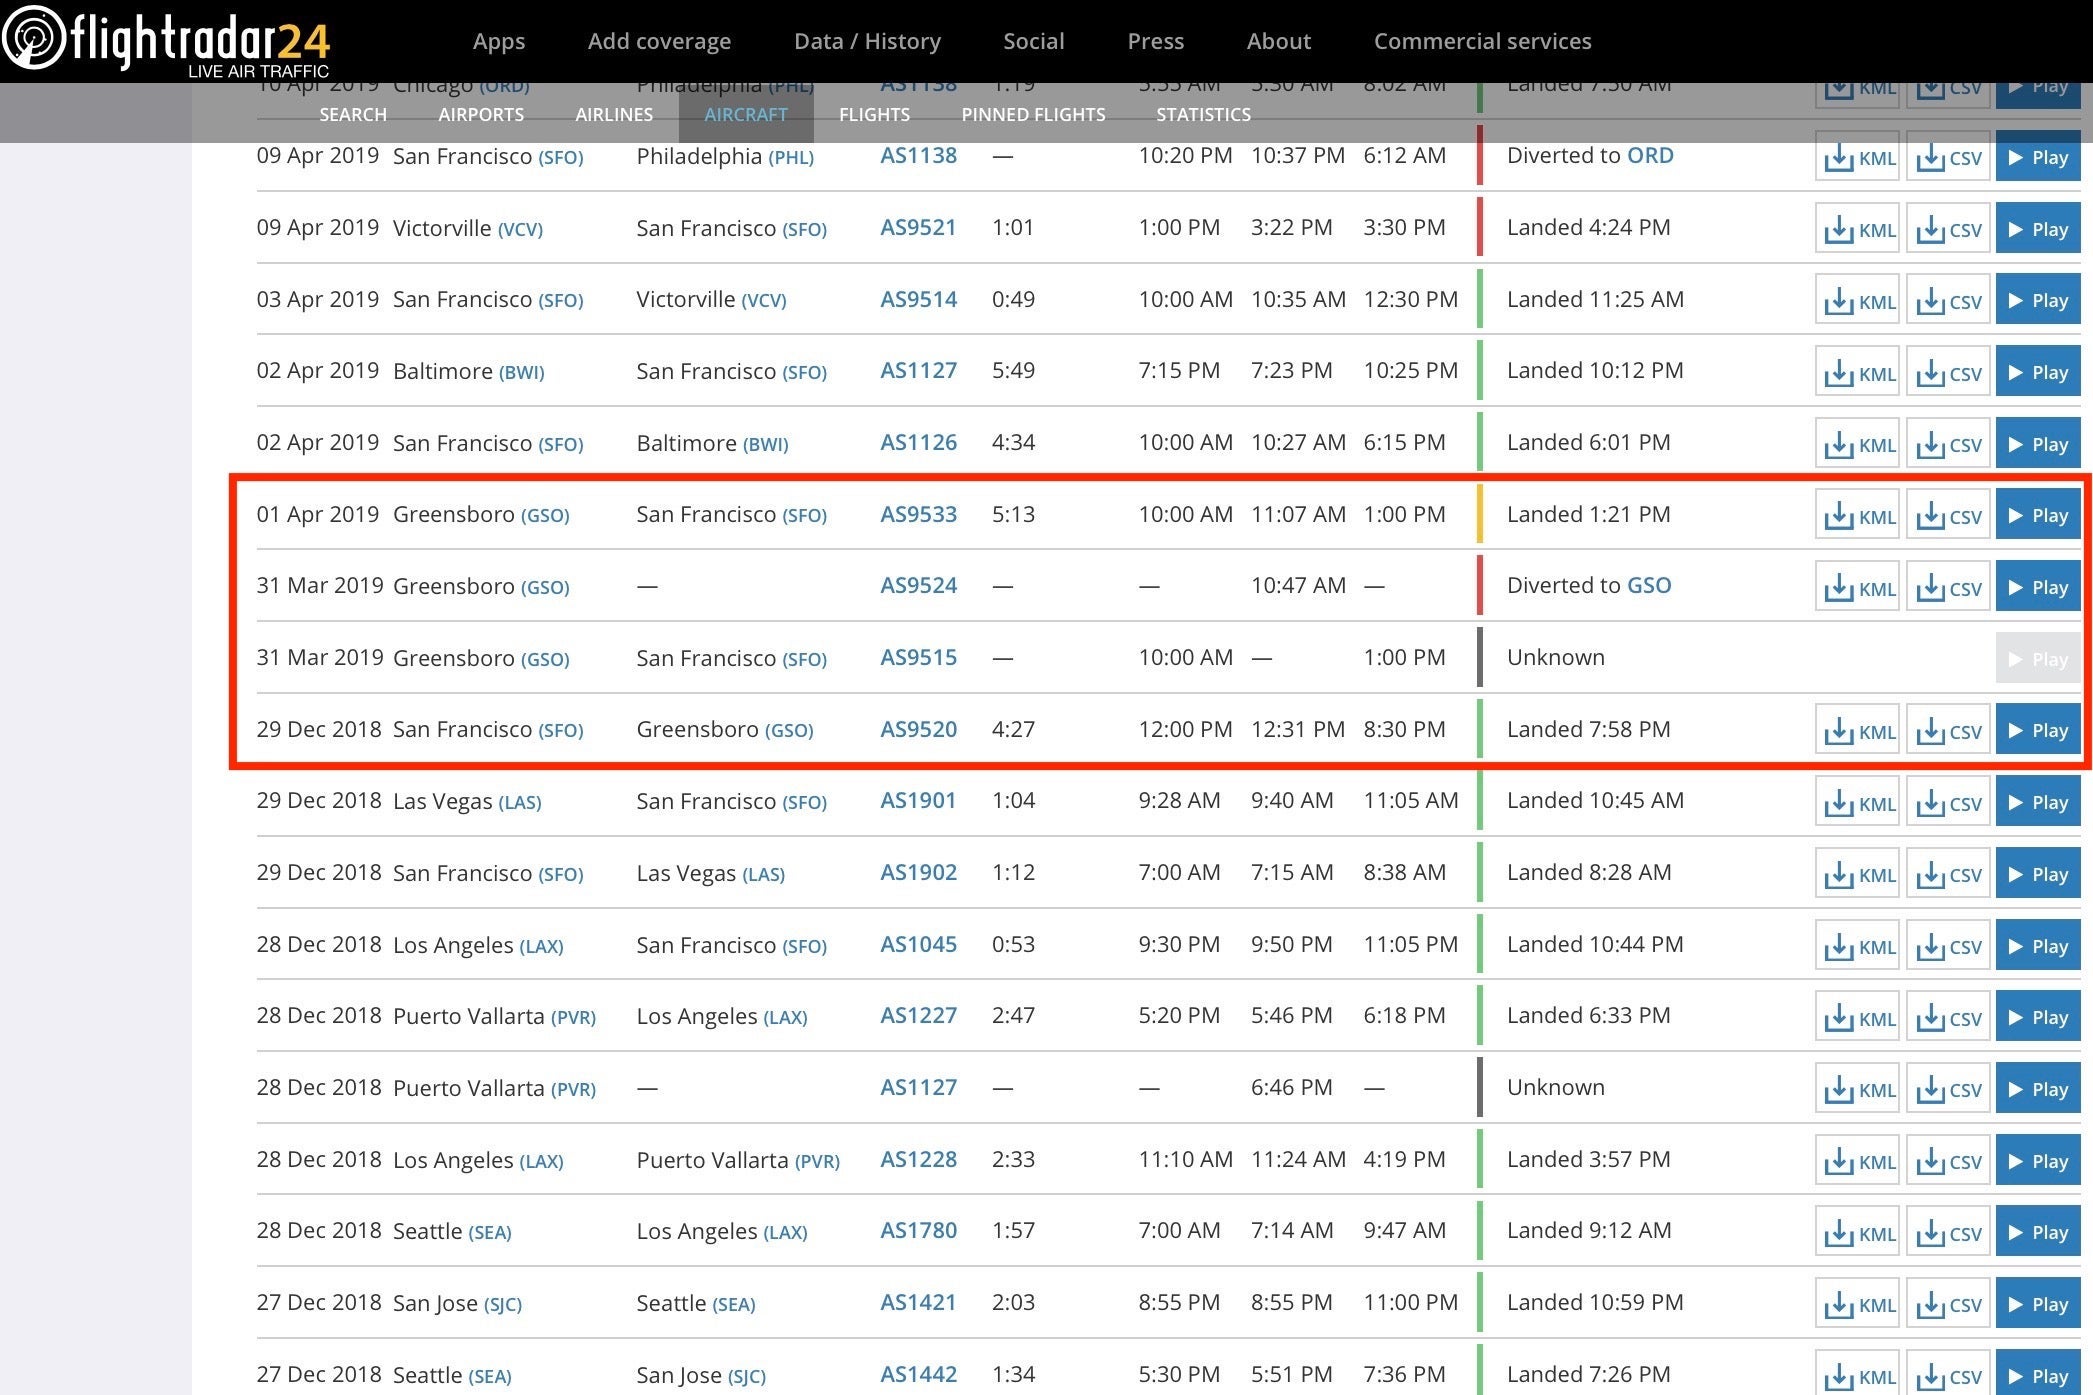Download CSV for AS1228 flight to Puerto Vallarta

(1948, 1161)
